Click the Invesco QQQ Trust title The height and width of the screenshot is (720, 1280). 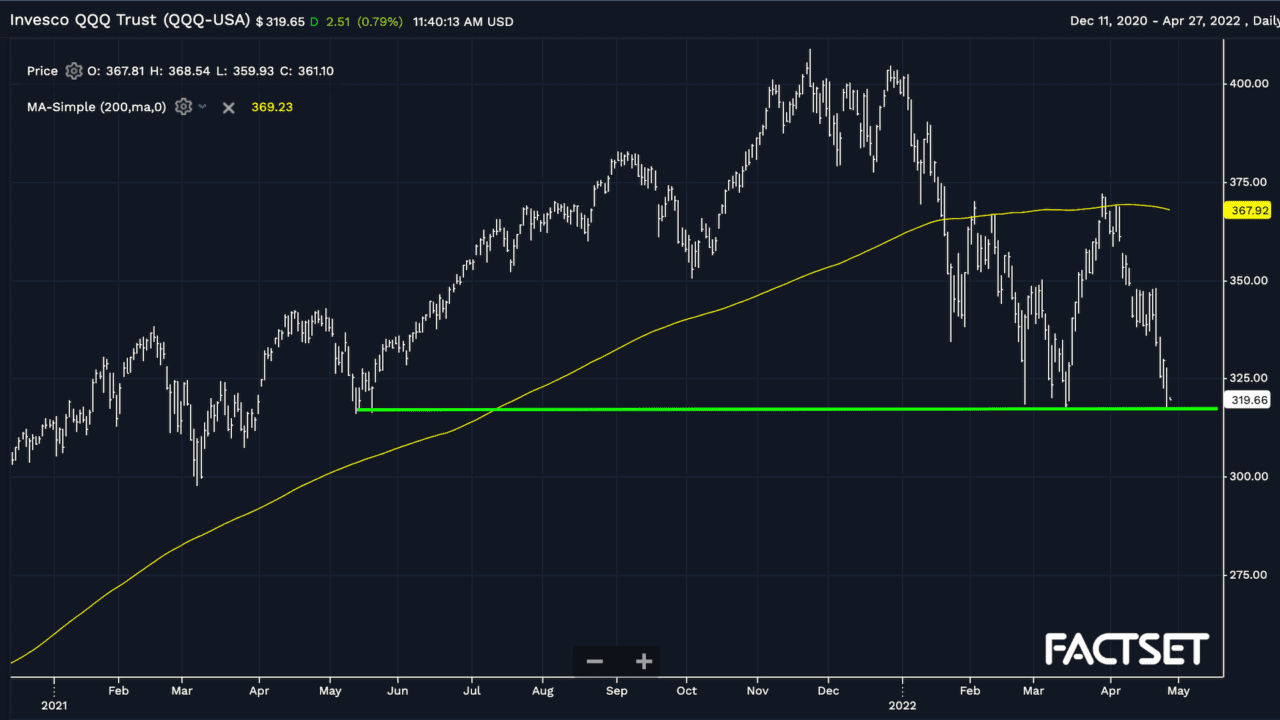130,20
